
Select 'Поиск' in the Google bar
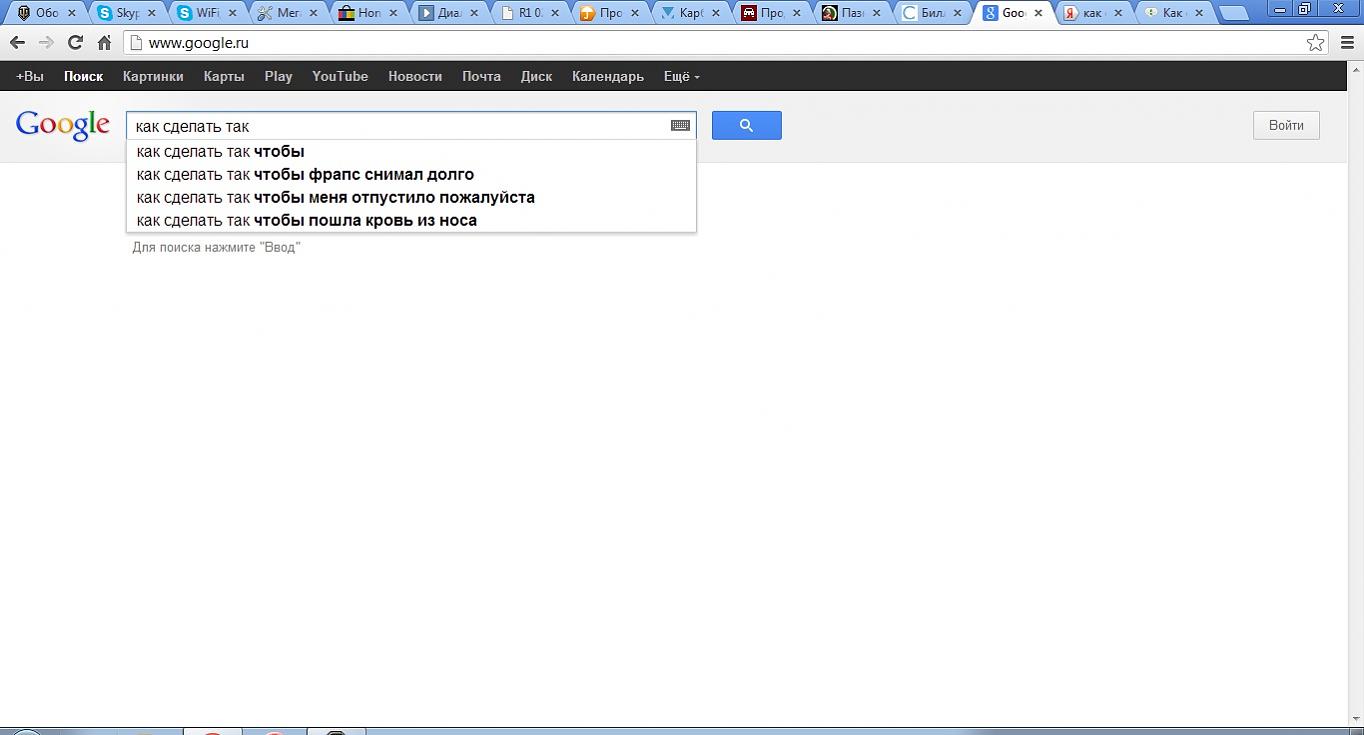pos(84,76)
